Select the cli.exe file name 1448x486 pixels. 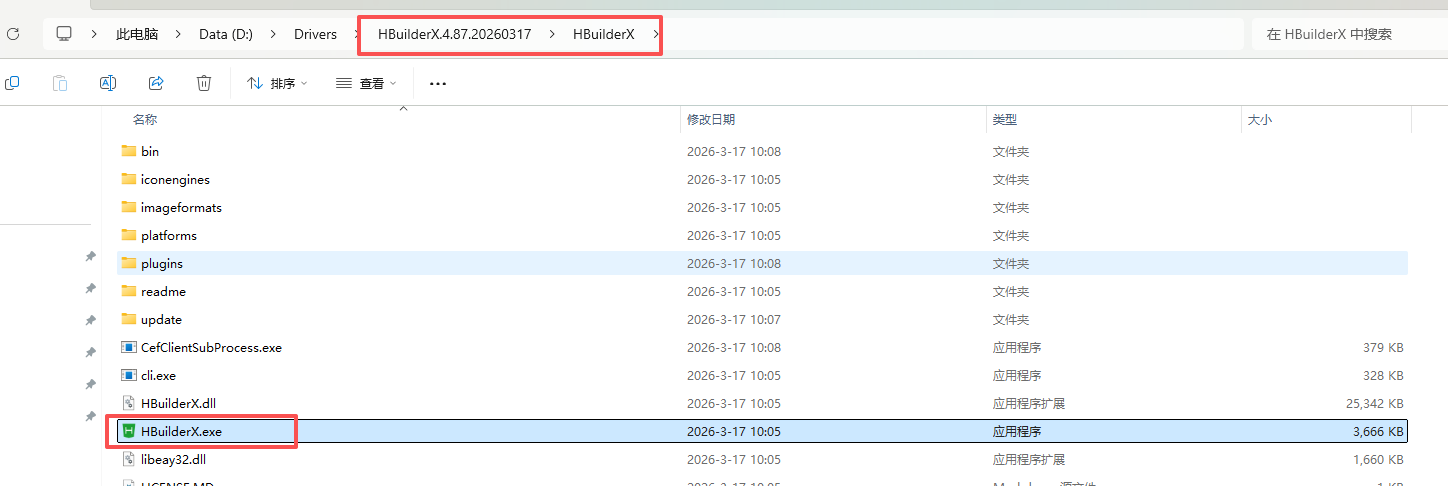pyautogui.click(x=158, y=375)
